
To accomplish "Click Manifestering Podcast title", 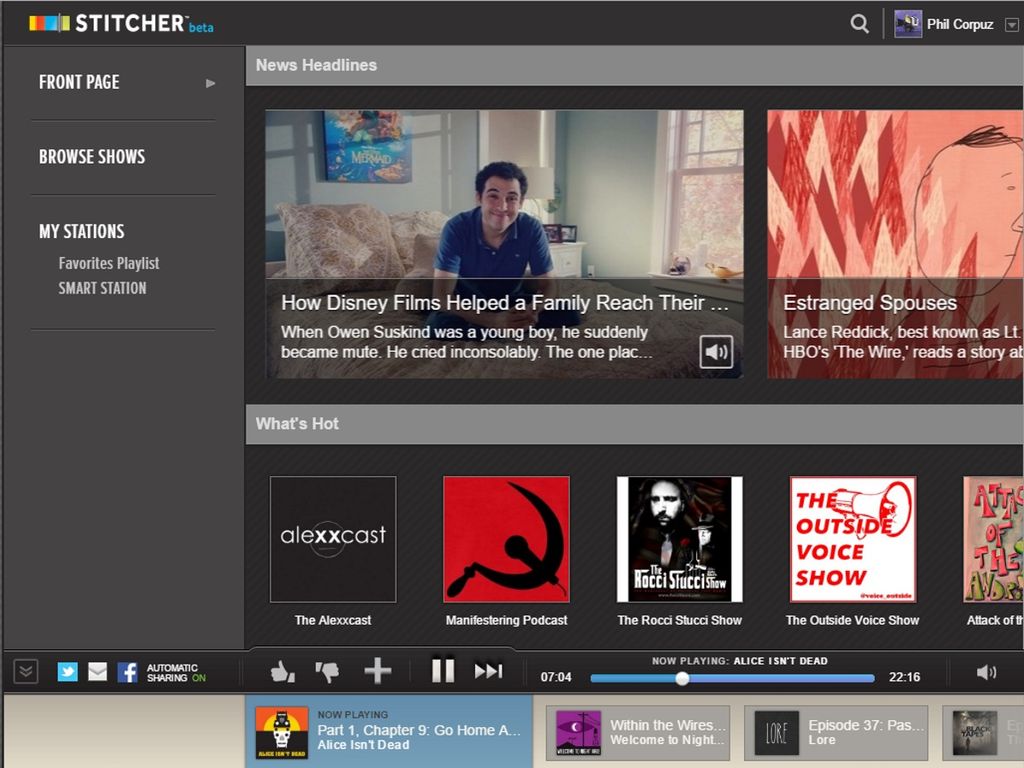I will click(507, 620).
